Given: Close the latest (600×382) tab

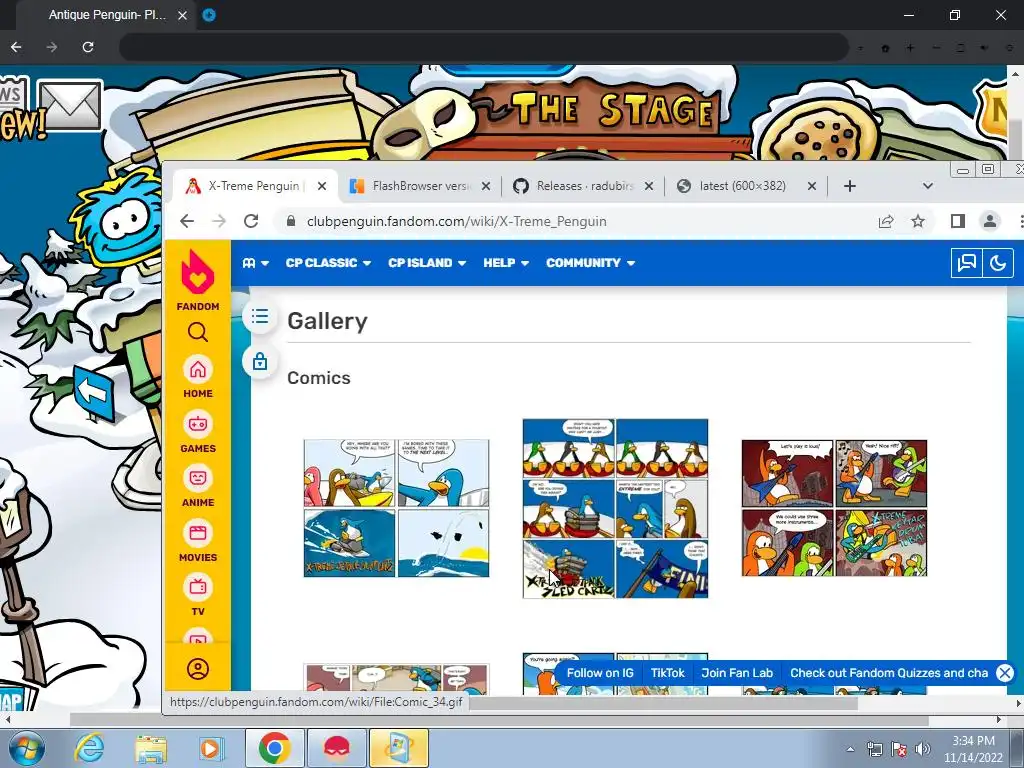Looking at the screenshot, I should click(812, 186).
